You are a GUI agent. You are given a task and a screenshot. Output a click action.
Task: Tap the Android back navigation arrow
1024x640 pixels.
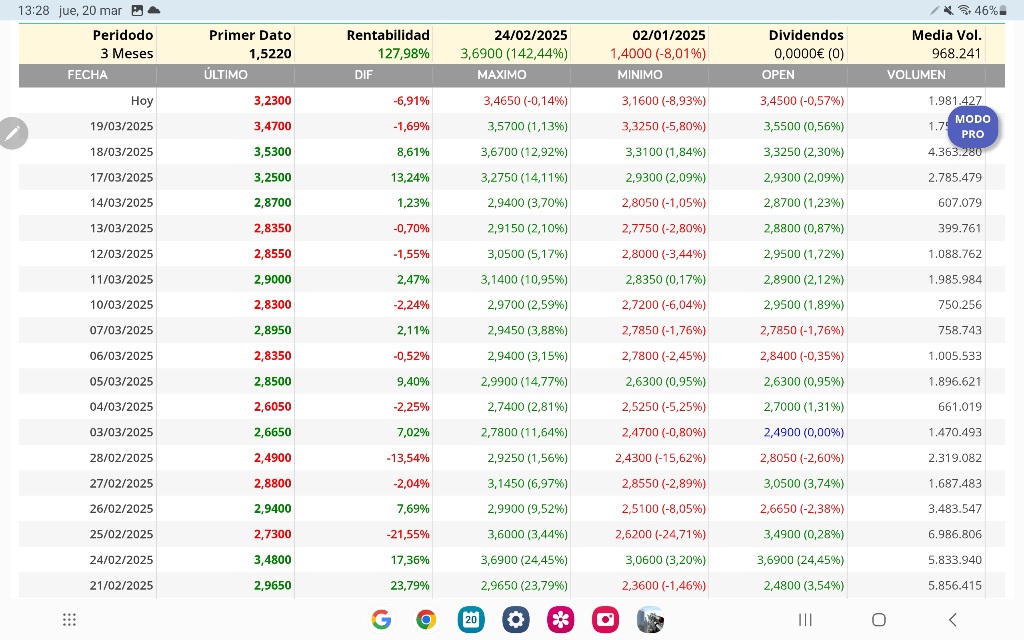point(953,619)
